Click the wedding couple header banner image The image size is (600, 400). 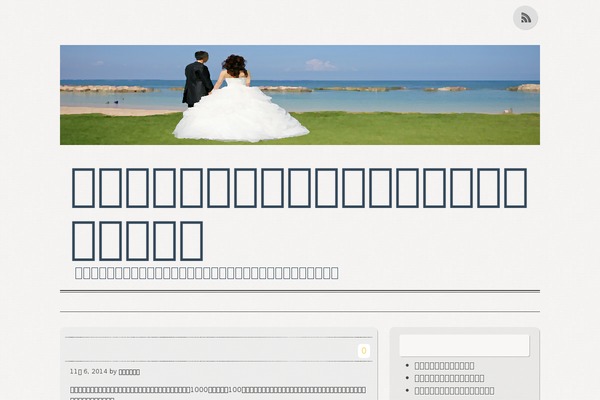[300, 95]
